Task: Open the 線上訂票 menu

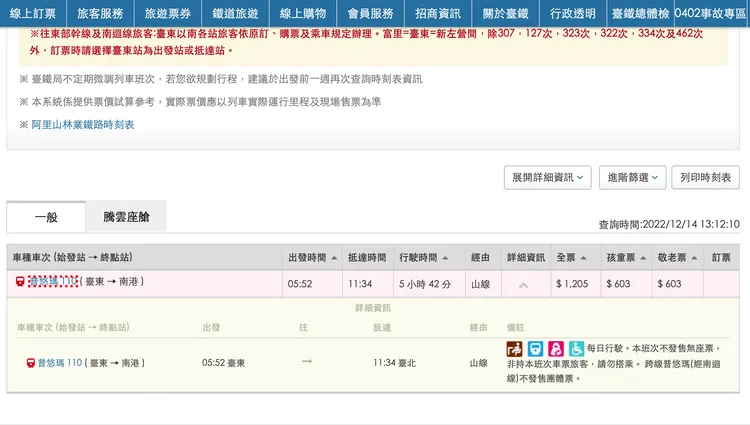Action: [33, 13]
